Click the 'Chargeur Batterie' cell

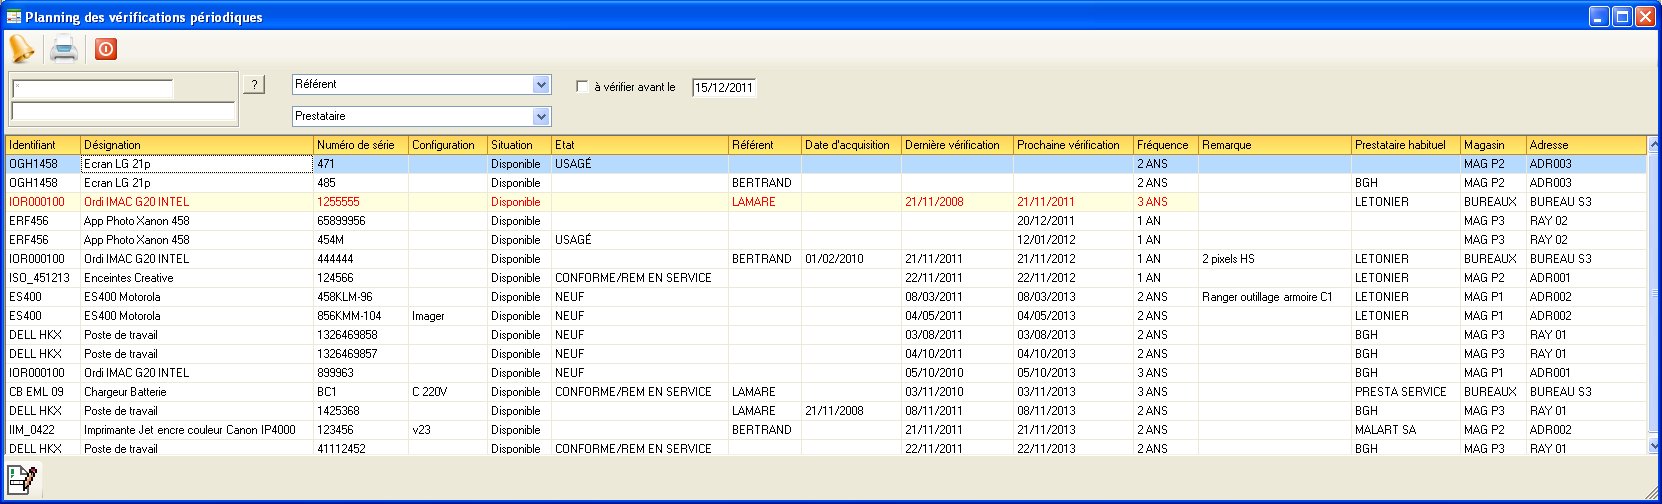click(197, 392)
